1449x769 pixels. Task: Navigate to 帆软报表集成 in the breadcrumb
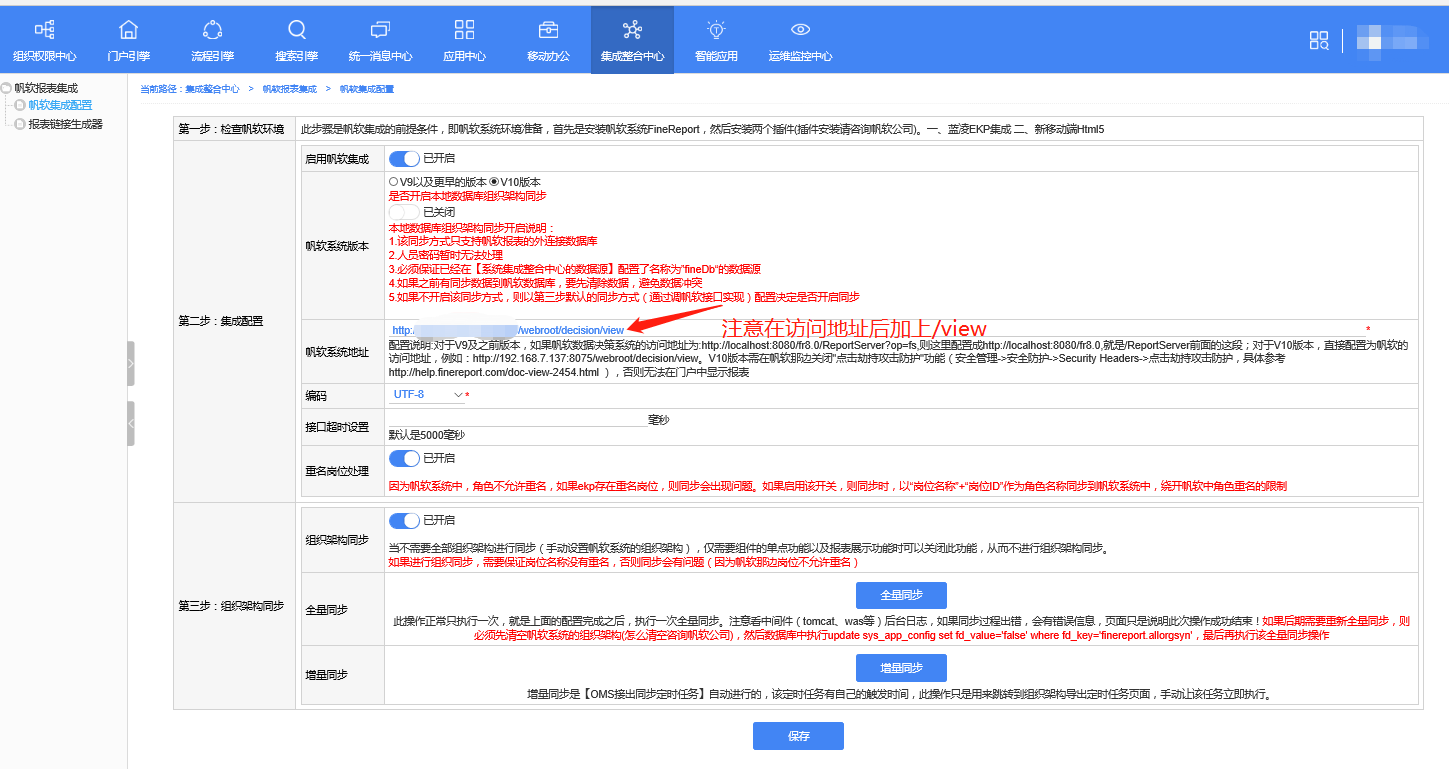289,89
